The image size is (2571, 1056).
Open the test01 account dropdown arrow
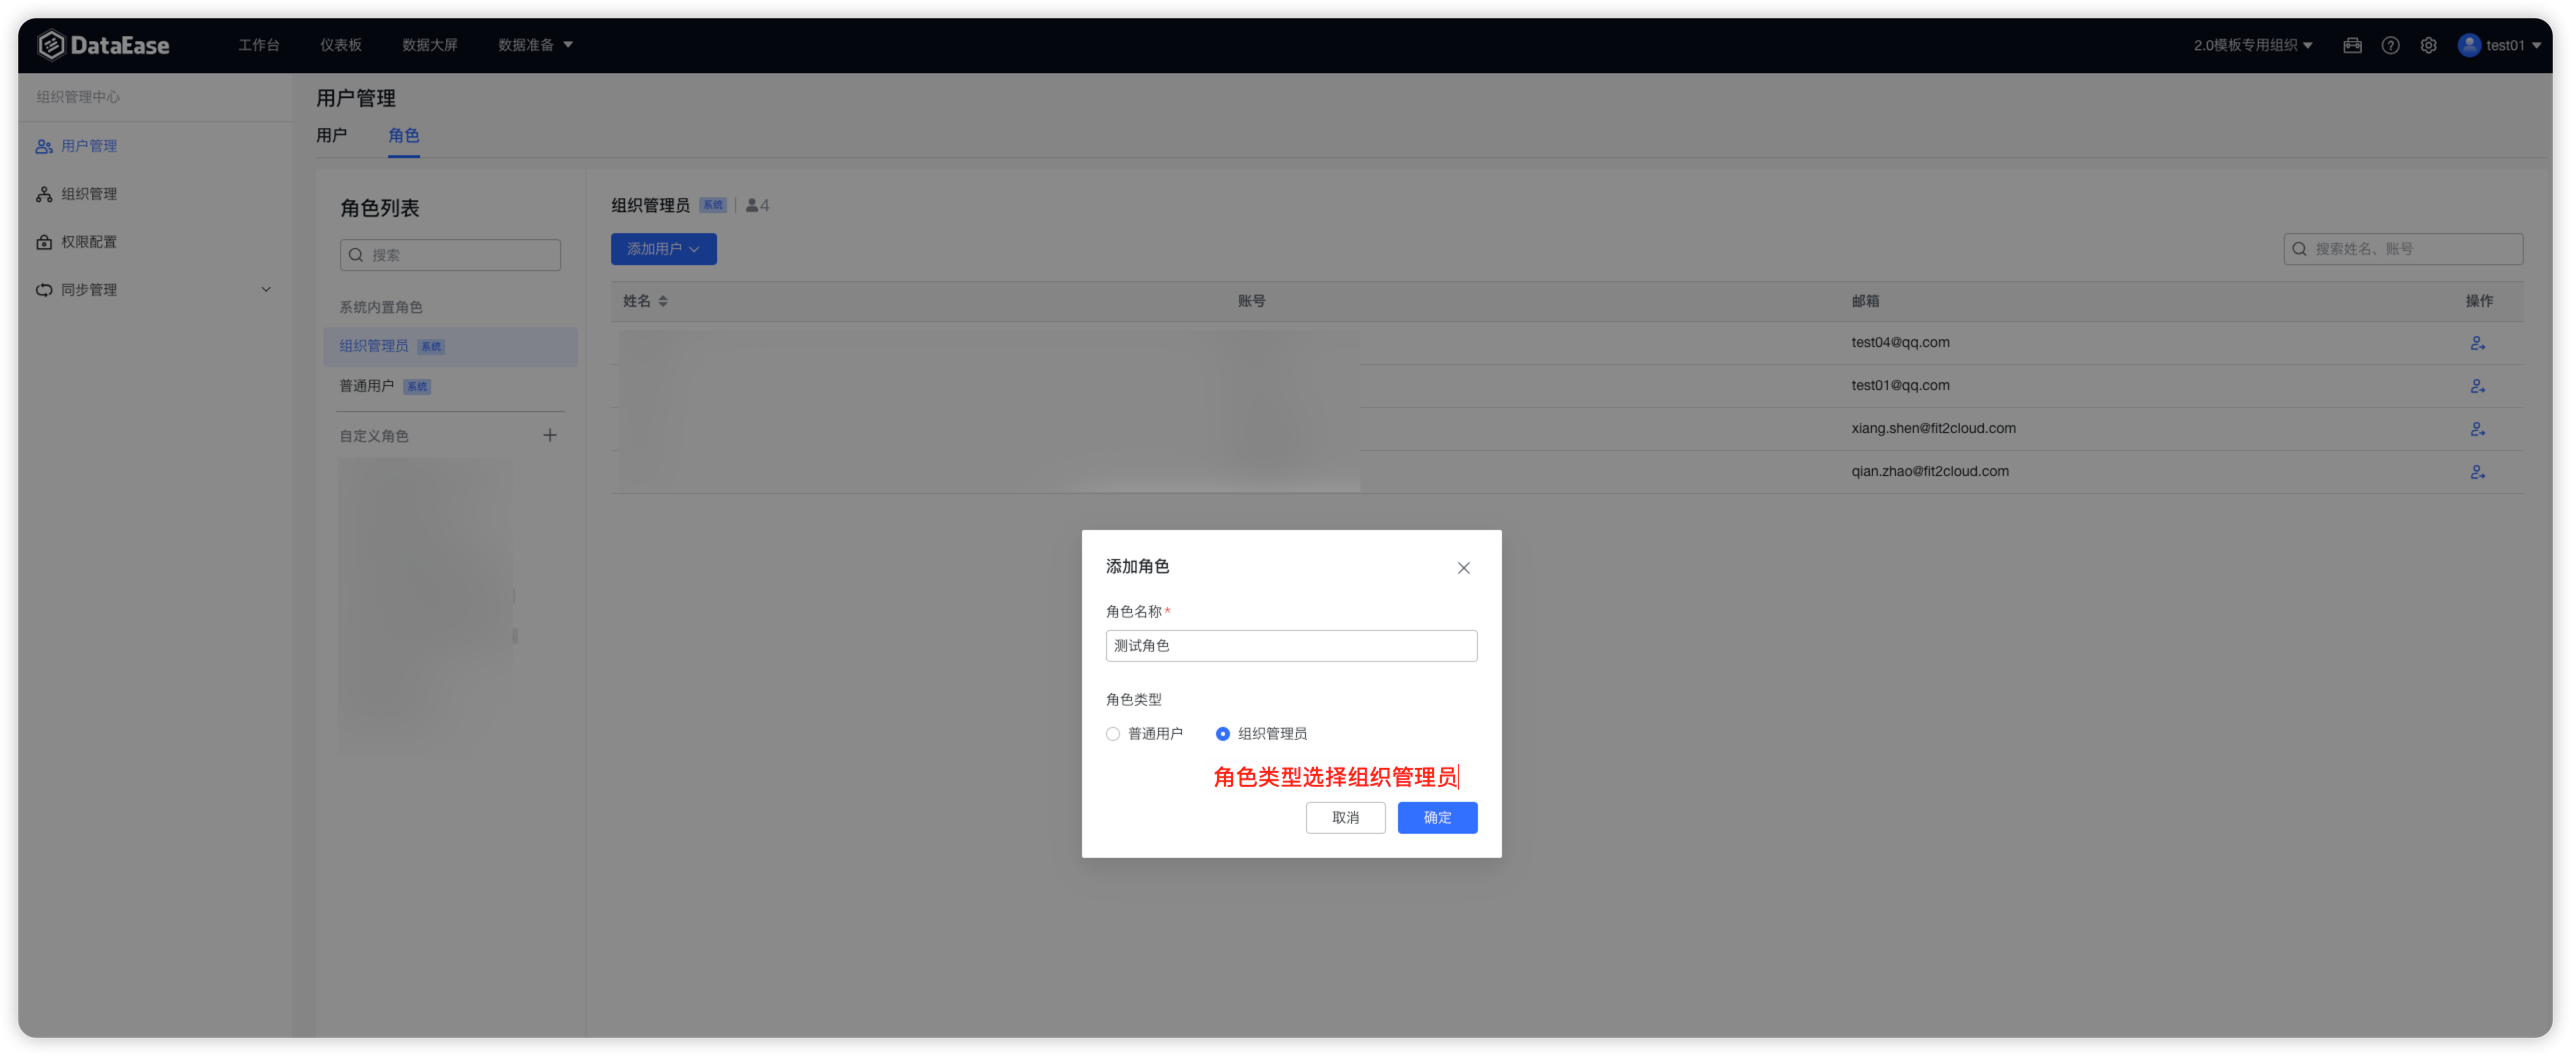pos(2536,45)
